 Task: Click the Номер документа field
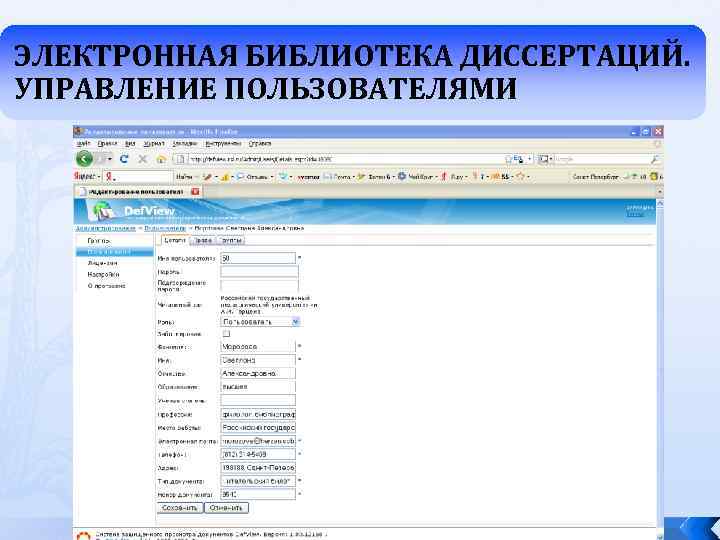tap(258, 495)
